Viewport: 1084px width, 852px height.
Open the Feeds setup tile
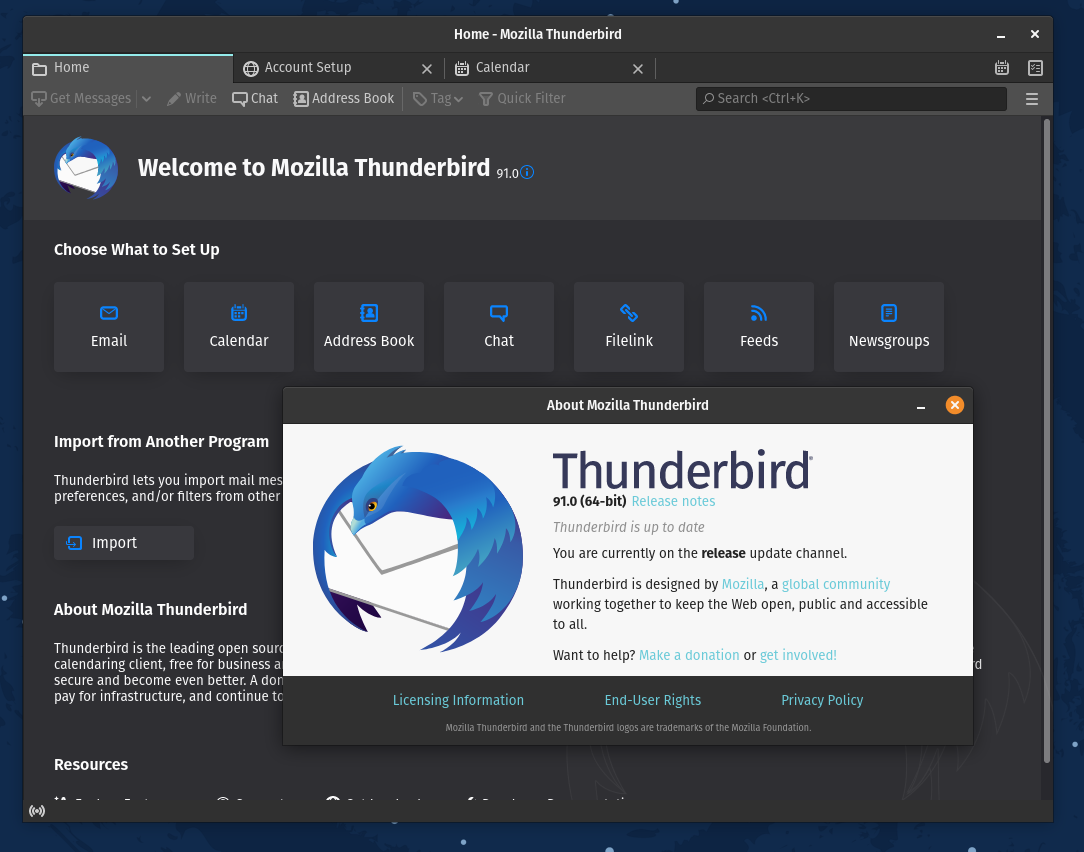pos(759,327)
